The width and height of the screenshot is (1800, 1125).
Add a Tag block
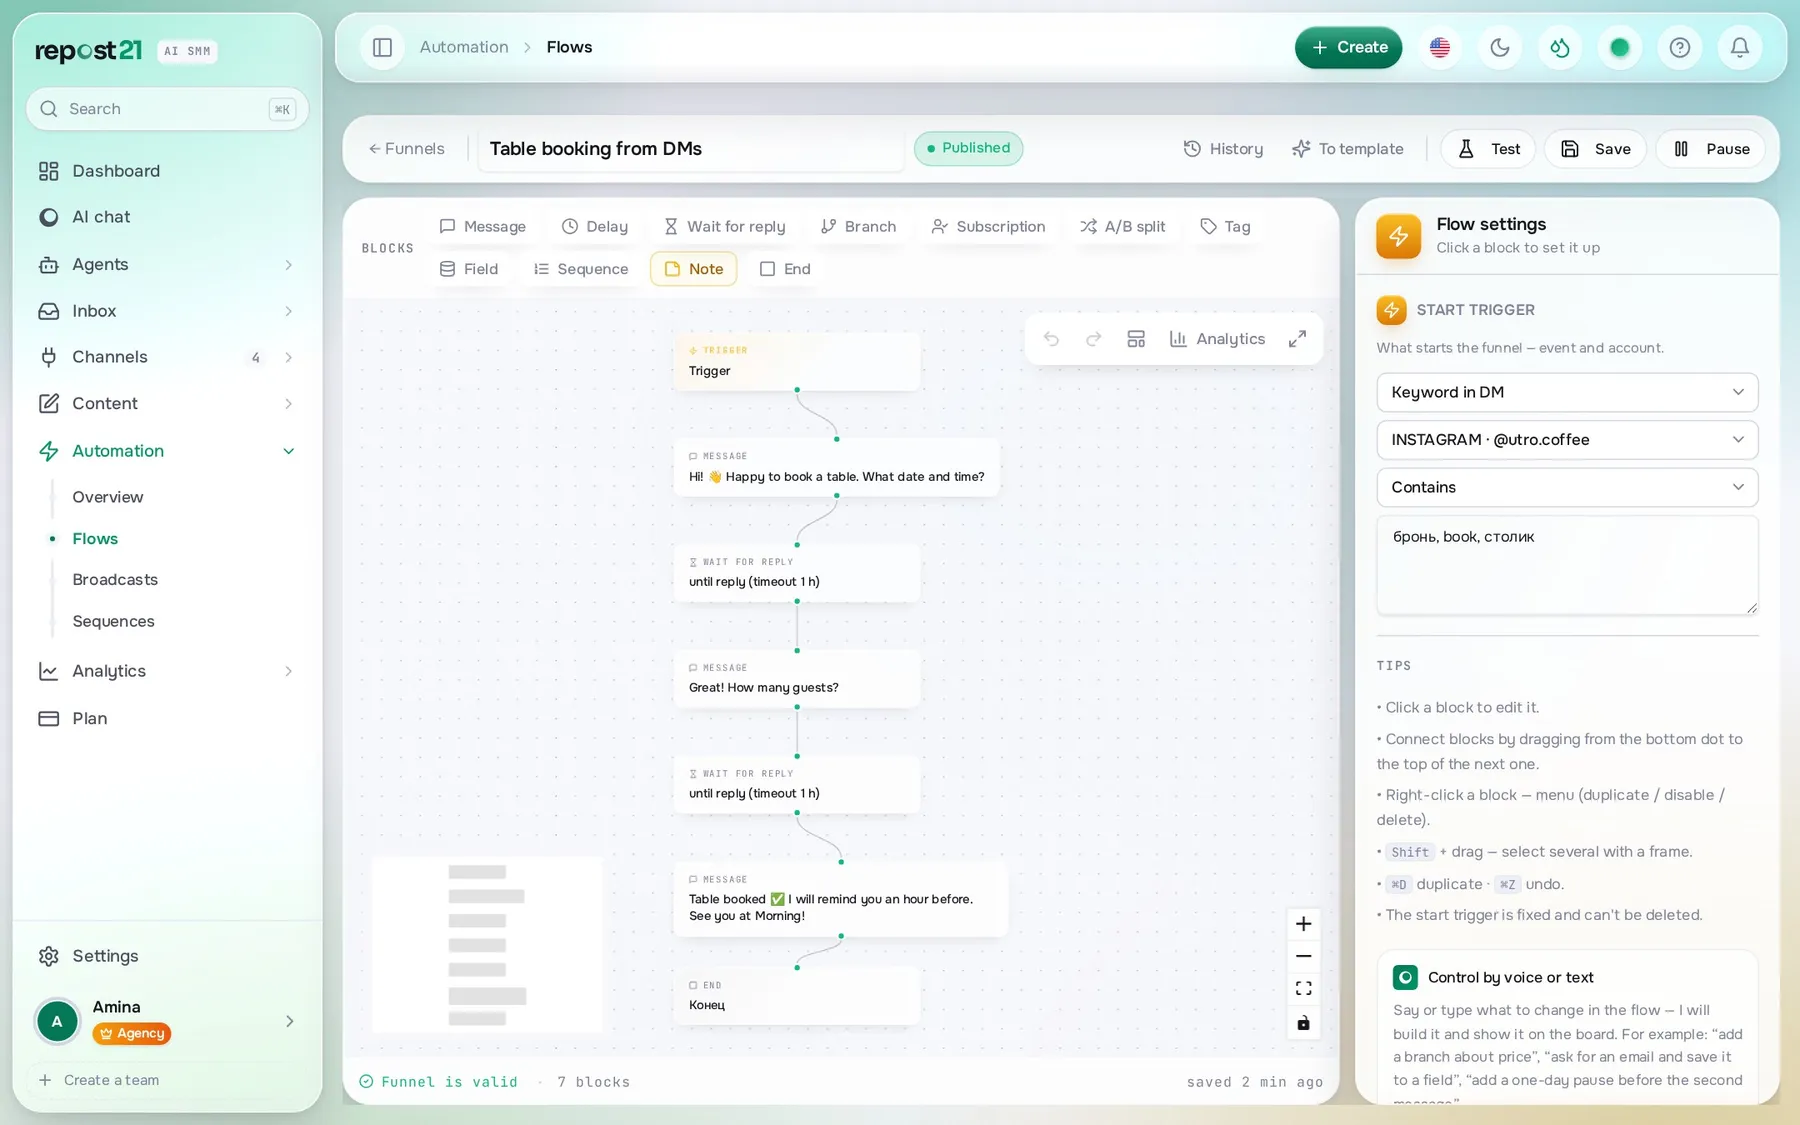pos(1225,226)
